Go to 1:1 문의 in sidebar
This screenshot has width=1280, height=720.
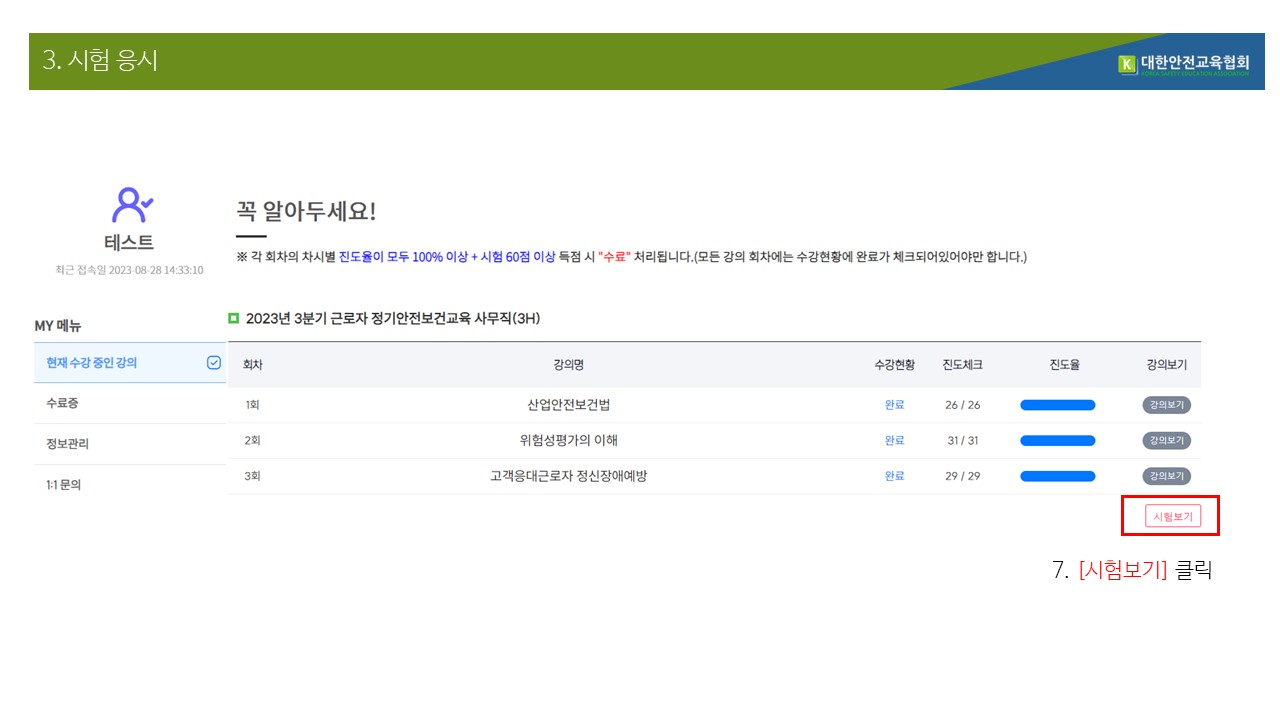click(x=64, y=485)
